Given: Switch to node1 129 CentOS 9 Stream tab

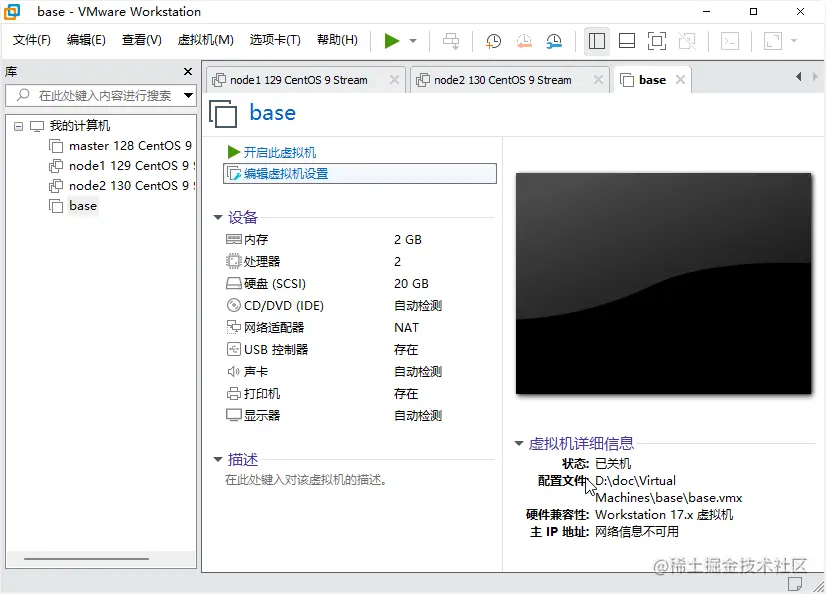Looking at the screenshot, I should point(298,80).
